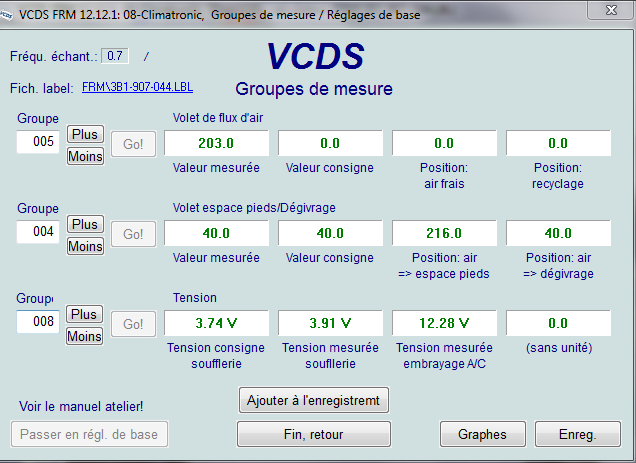Click the Volet espace pieds/Dégivrage heading
The image size is (636, 463).
pyautogui.click(x=254, y=208)
